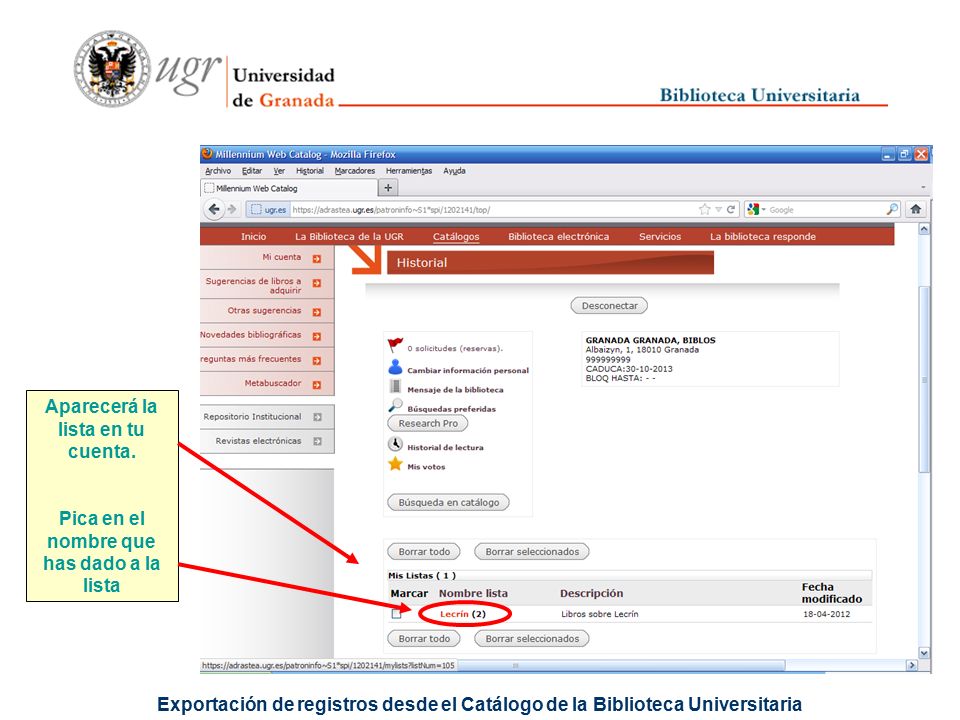960x720 pixels.
Task: Open Servicios navigation link
Action: [x=660, y=236]
